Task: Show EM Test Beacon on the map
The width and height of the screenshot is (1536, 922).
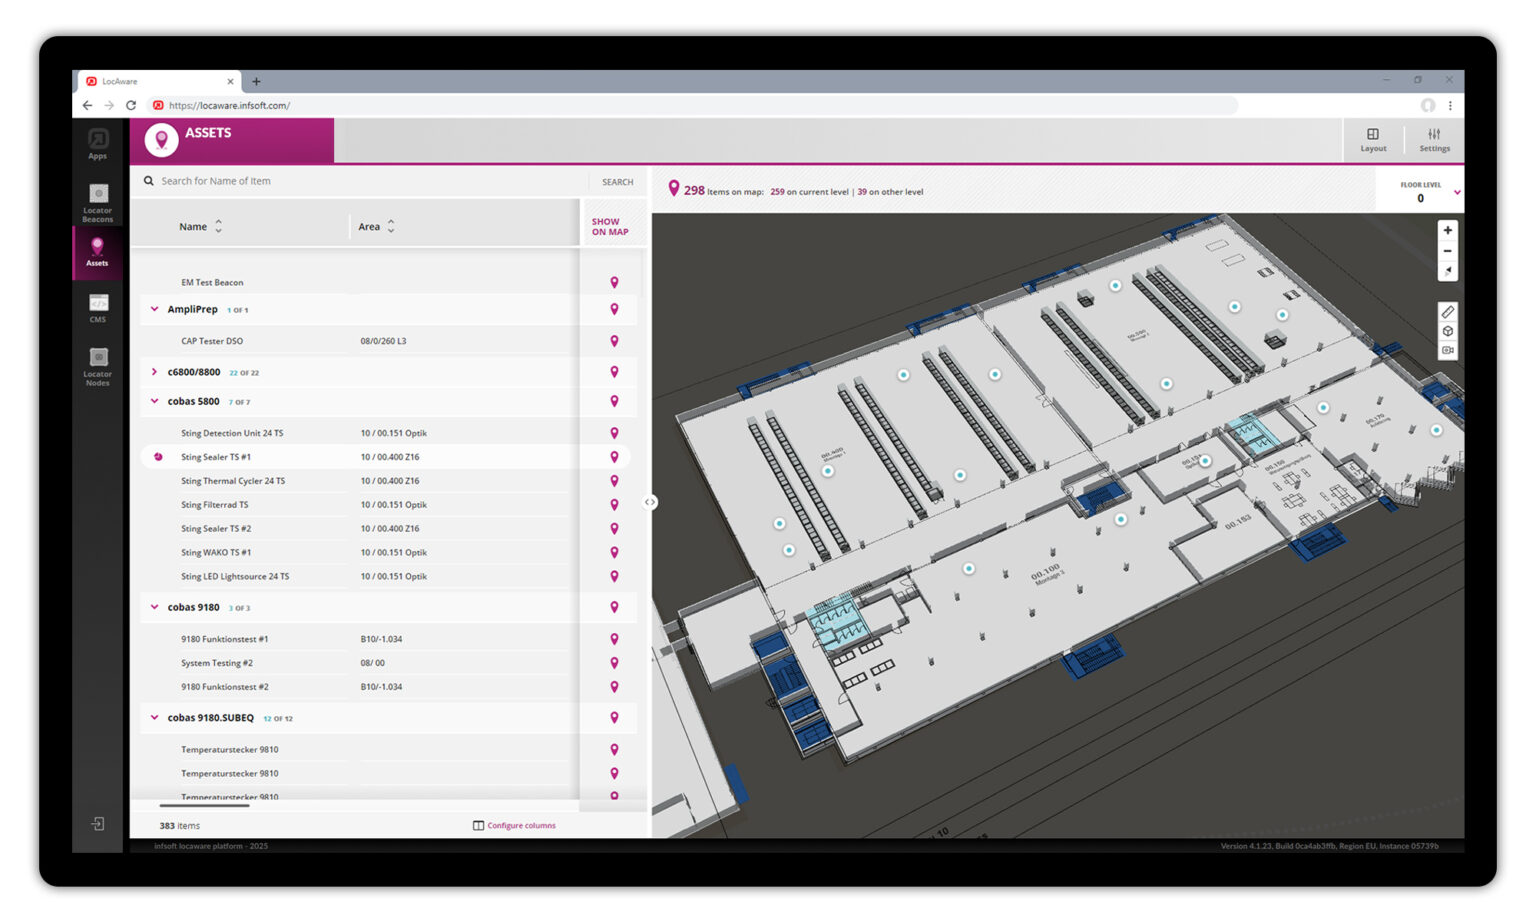Action: pos(614,282)
